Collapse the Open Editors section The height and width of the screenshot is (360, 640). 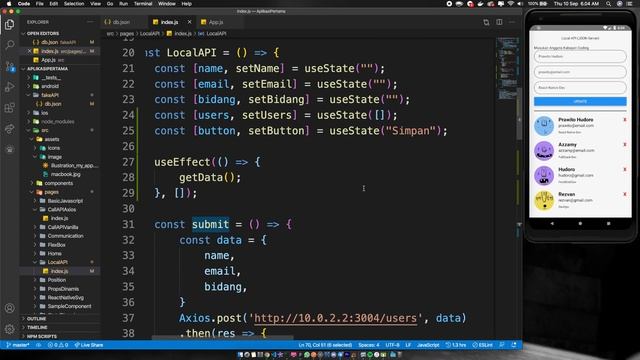click(61, 33)
